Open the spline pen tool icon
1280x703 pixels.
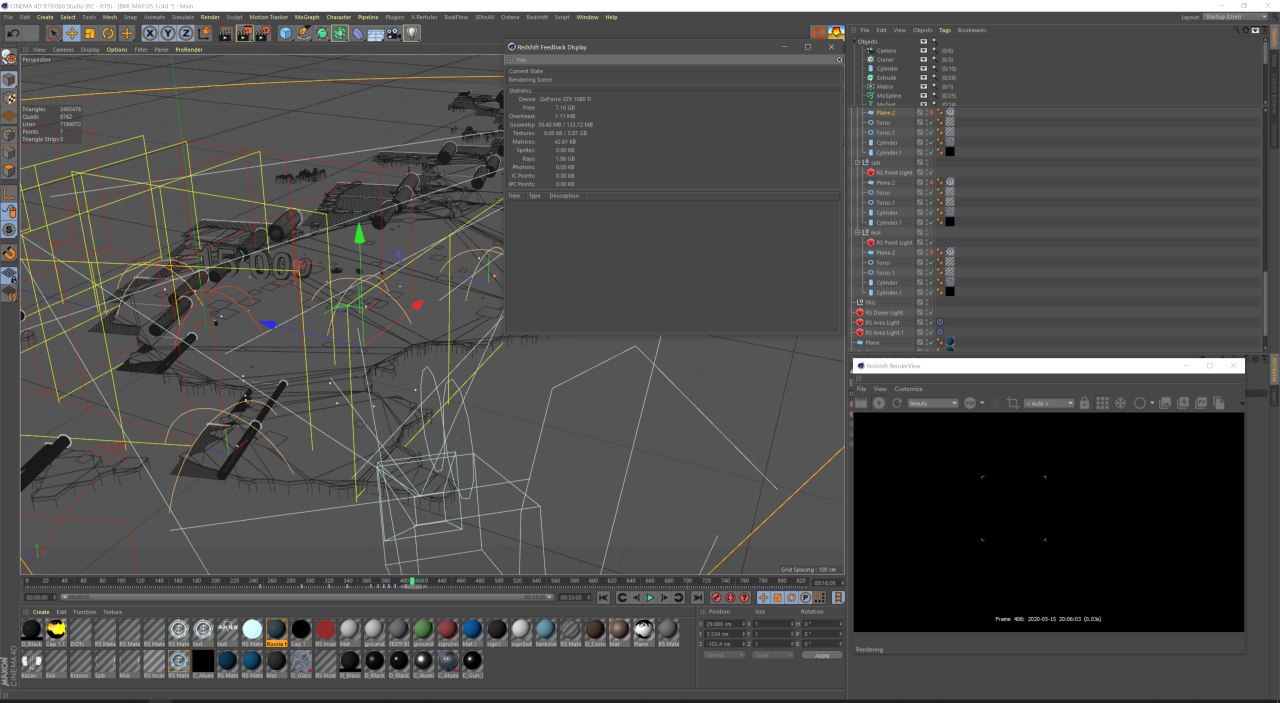304,33
